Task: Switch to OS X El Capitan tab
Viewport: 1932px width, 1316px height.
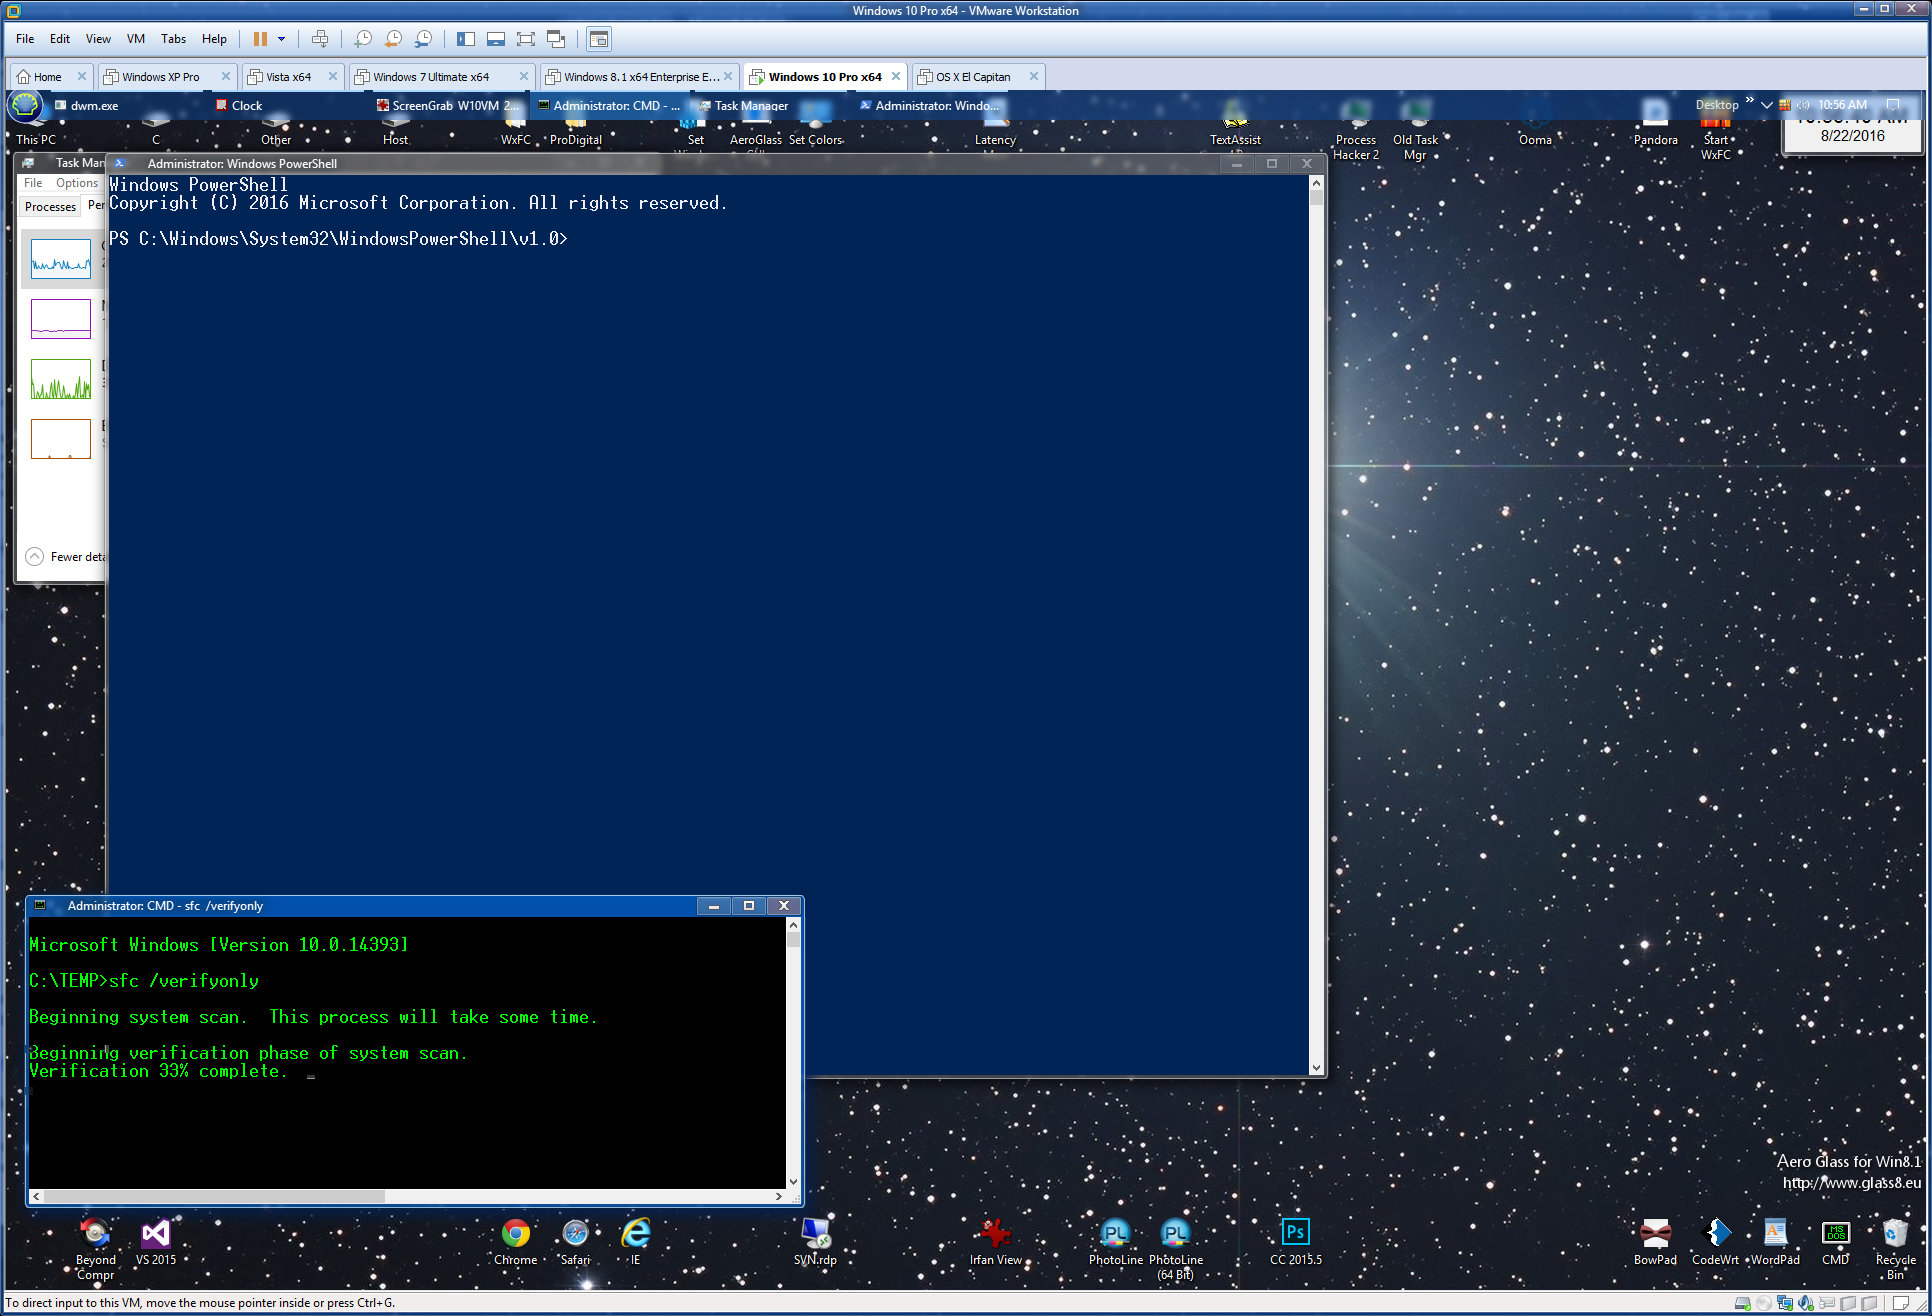Action: tap(973, 77)
